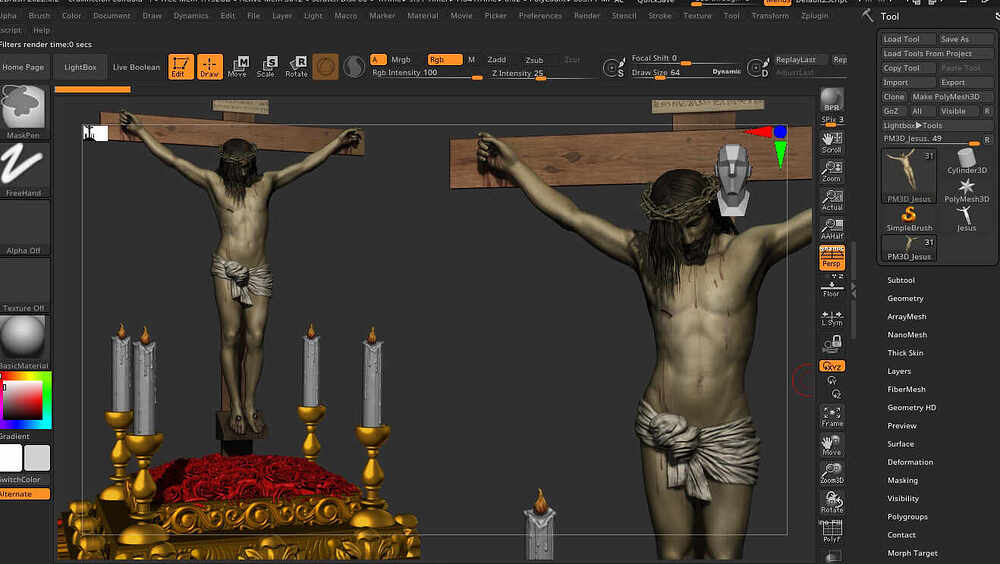
Task: Toggle Zadd sculpt mode
Action: [x=496, y=59]
